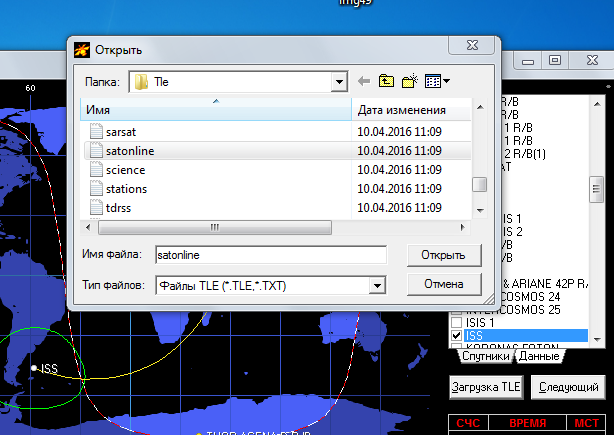The height and width of the screenshot is (435, 614).
Task: Click the dialog resize grip corner
Action: click(489, 299)
